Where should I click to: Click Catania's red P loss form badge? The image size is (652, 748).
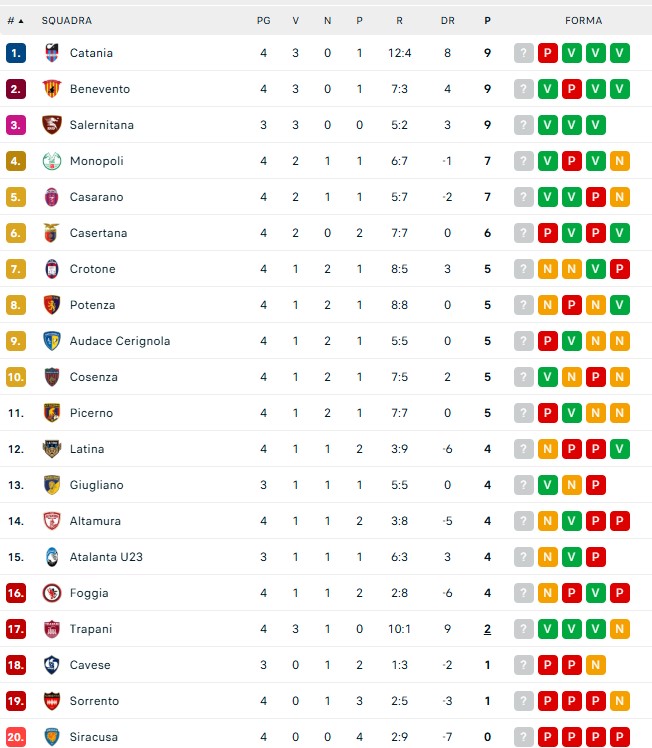548,53
